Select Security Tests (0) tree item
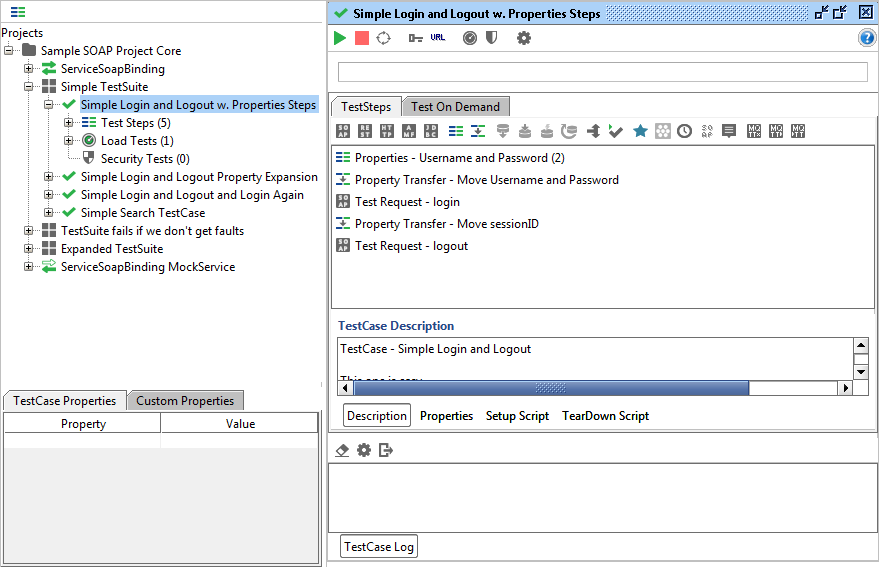This screenshot has height=567, width=879. click(x=145, y=159)
